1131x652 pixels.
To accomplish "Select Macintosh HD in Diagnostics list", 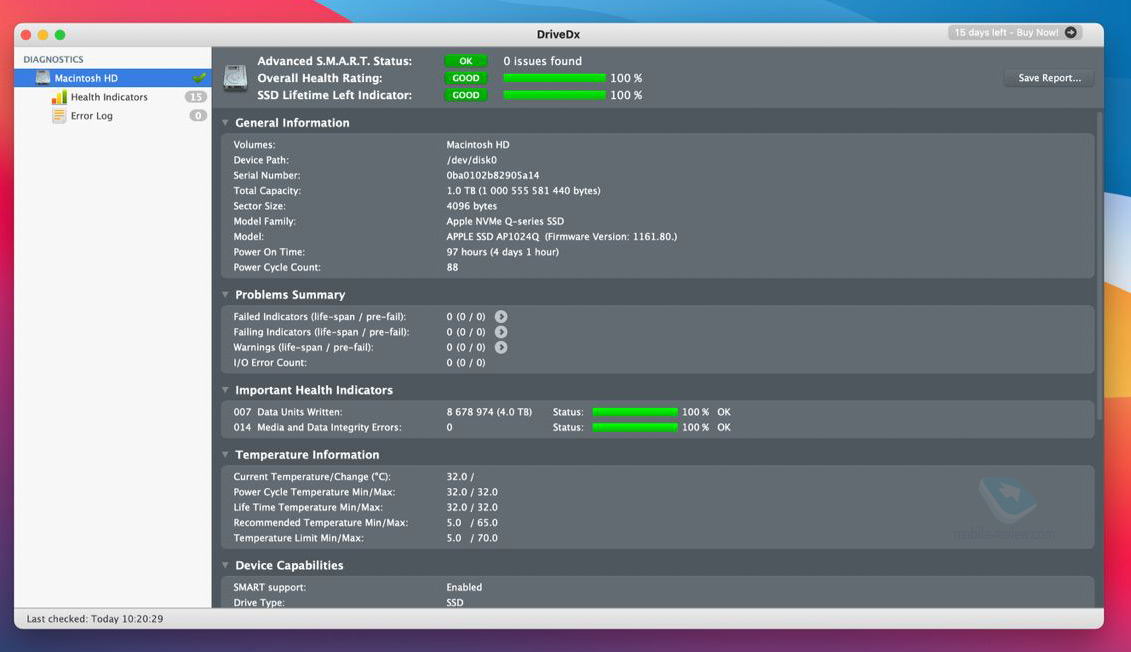I will [113, 78].
